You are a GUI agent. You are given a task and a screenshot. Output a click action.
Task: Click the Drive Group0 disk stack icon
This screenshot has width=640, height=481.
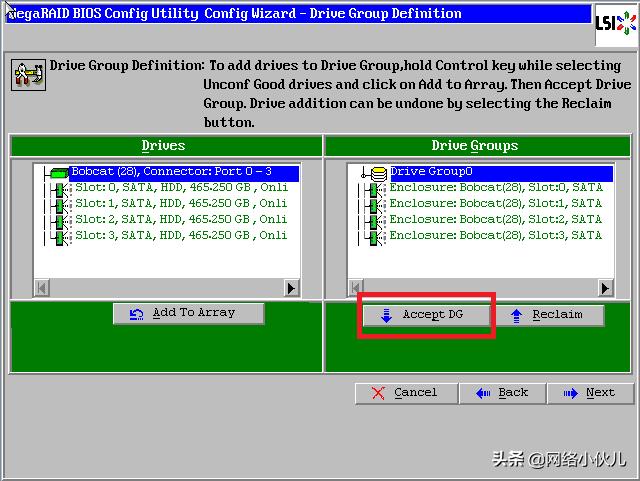coord(379,172)
